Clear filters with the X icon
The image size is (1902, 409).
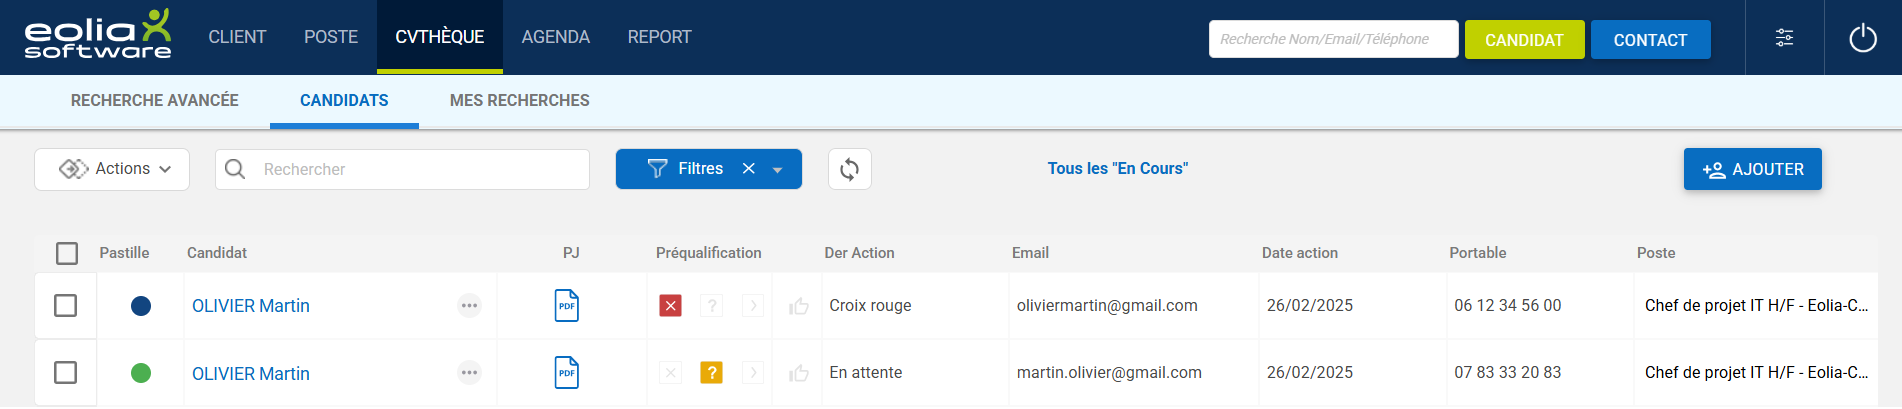click(x=748, y=169)
